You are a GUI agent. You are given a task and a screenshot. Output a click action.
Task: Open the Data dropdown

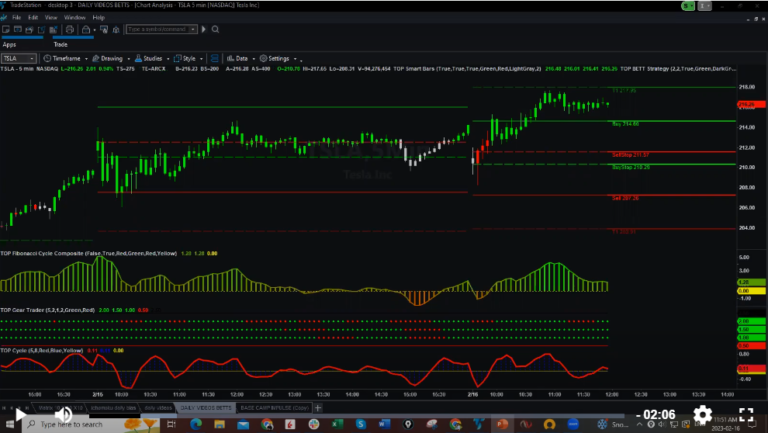241,58
